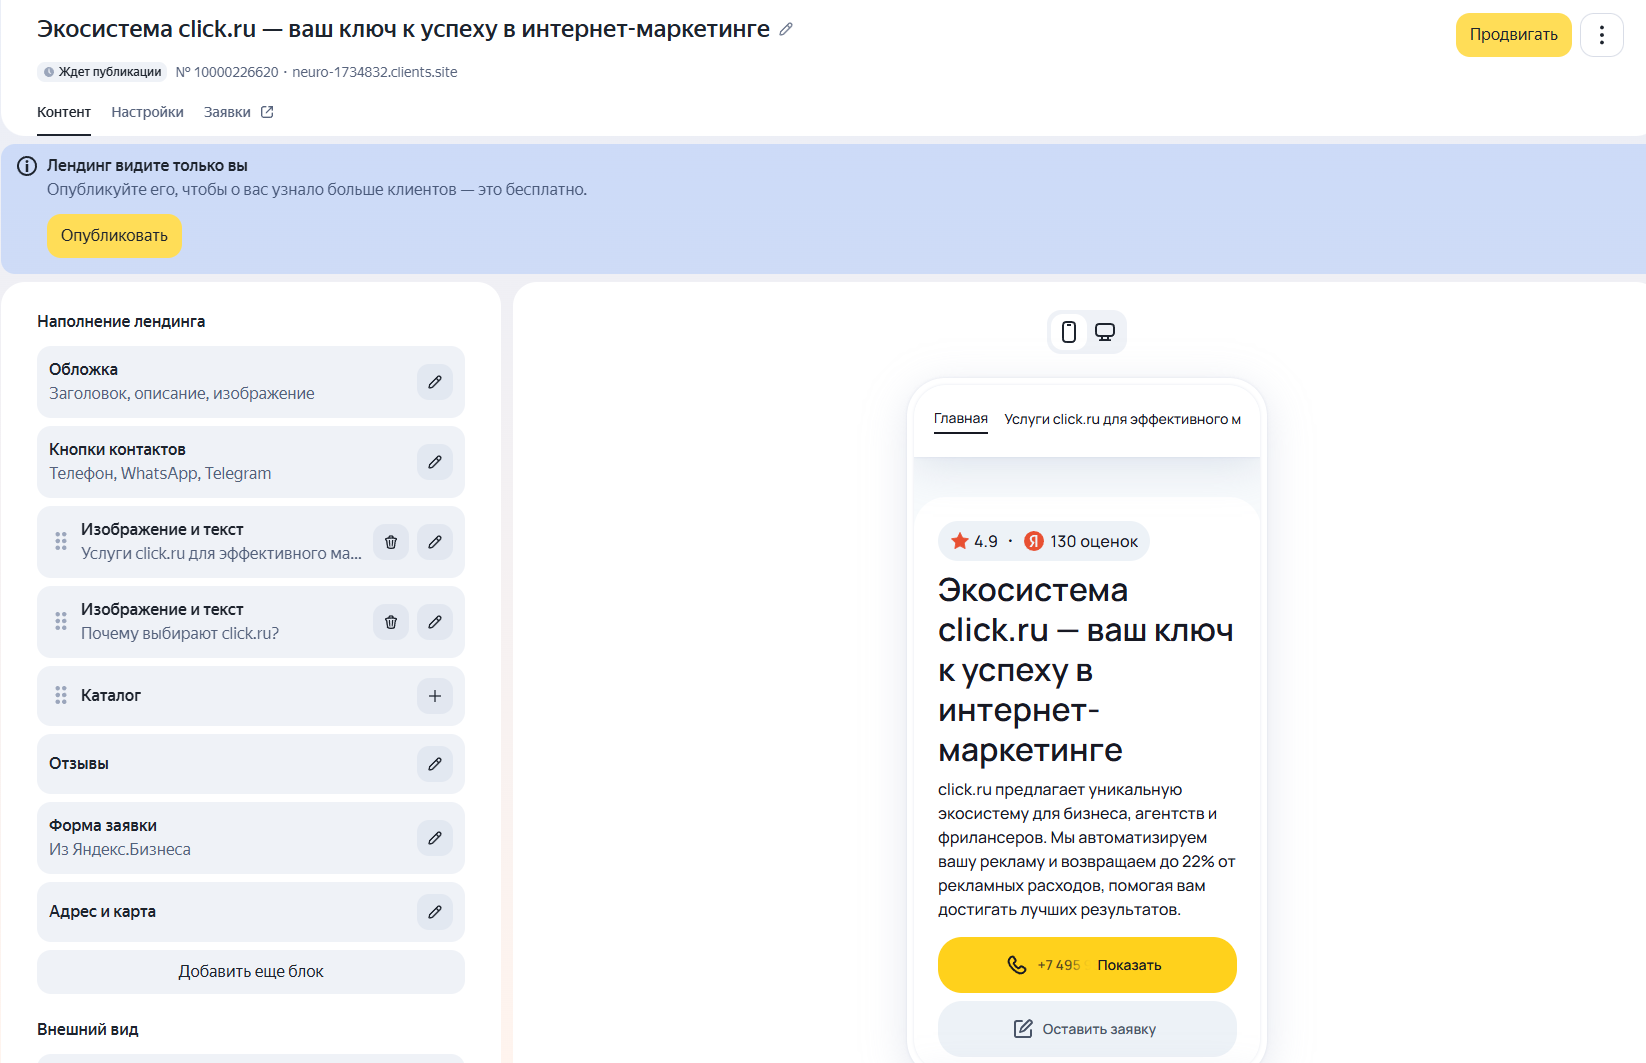Select Услуги click.ru tab in preview
The width and height of the screenshot is (1646, 1063).
pyautogui.click(x=1122, y=420)
